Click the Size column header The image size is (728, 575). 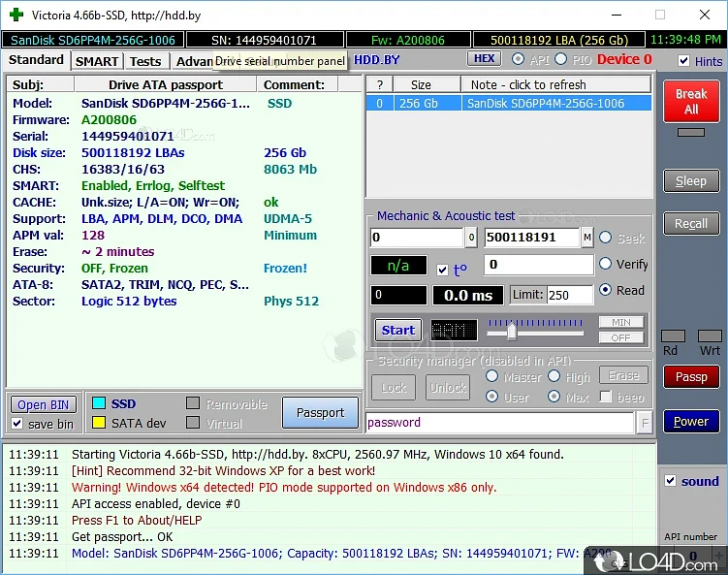pos(427,85)
